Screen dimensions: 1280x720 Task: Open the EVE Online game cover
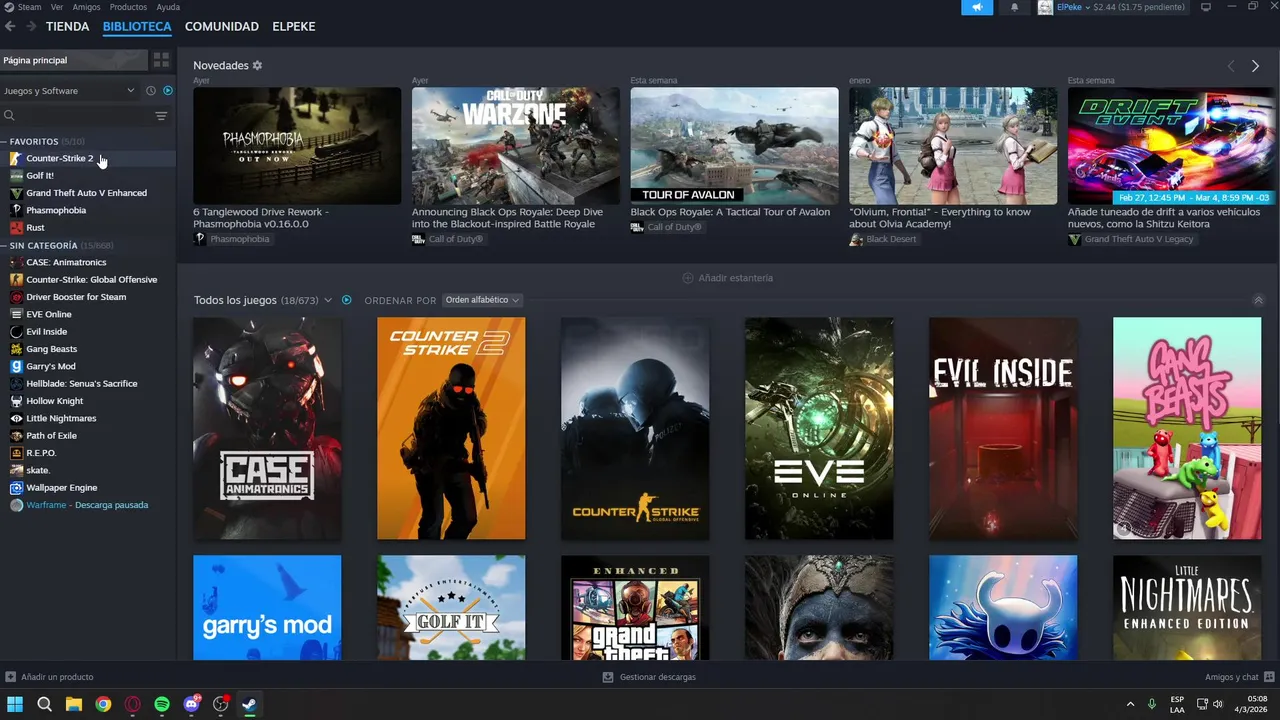(819, 428)
